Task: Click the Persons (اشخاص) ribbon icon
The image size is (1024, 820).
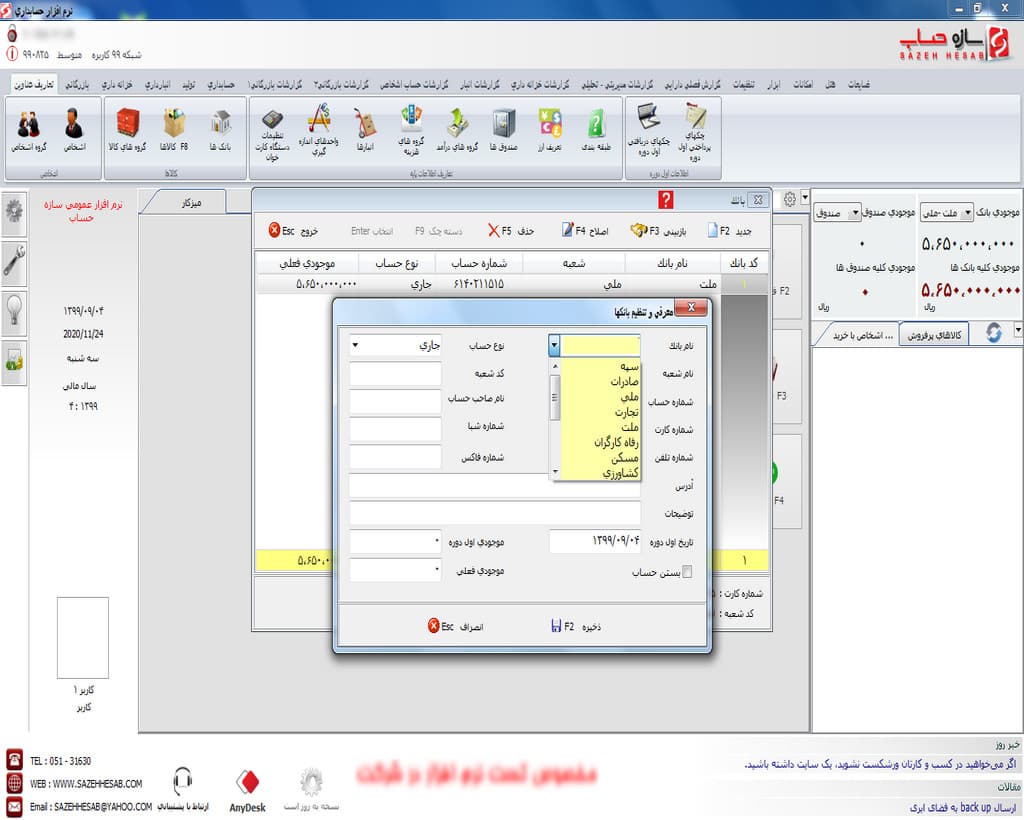Action: tap(73, 128)
